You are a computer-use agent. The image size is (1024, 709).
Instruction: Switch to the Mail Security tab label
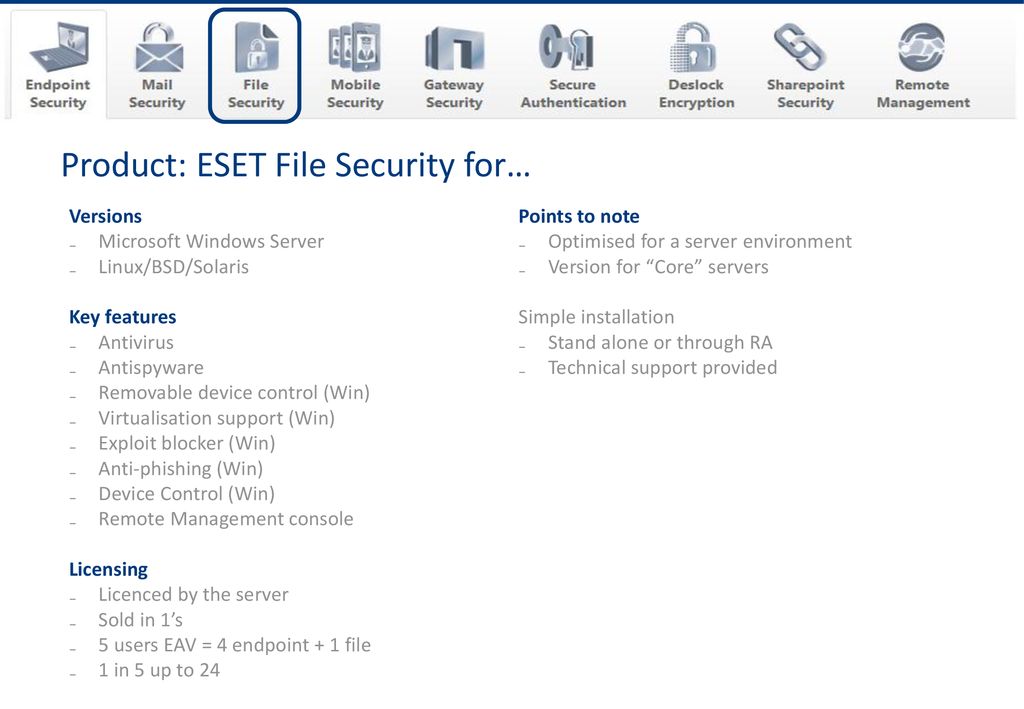[x=157, y=93]
